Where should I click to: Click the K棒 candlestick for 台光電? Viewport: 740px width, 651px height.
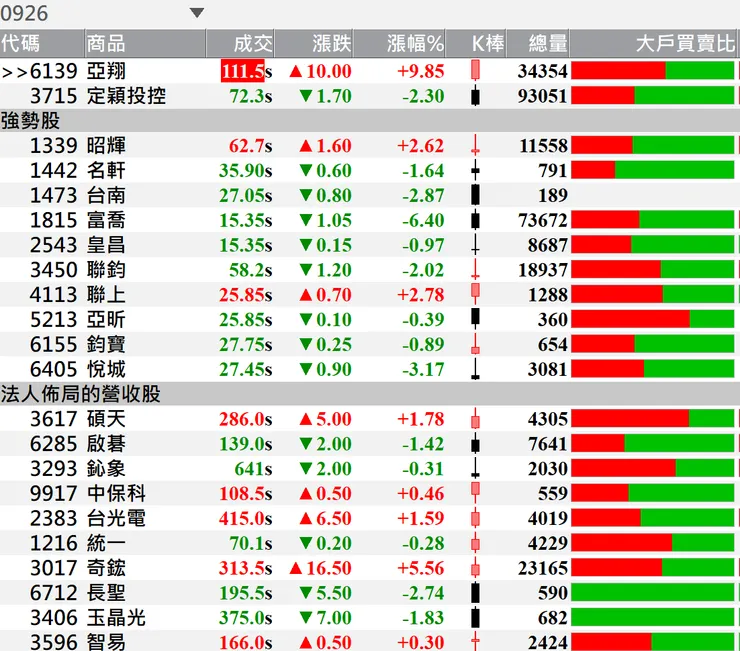pos(475,518)
